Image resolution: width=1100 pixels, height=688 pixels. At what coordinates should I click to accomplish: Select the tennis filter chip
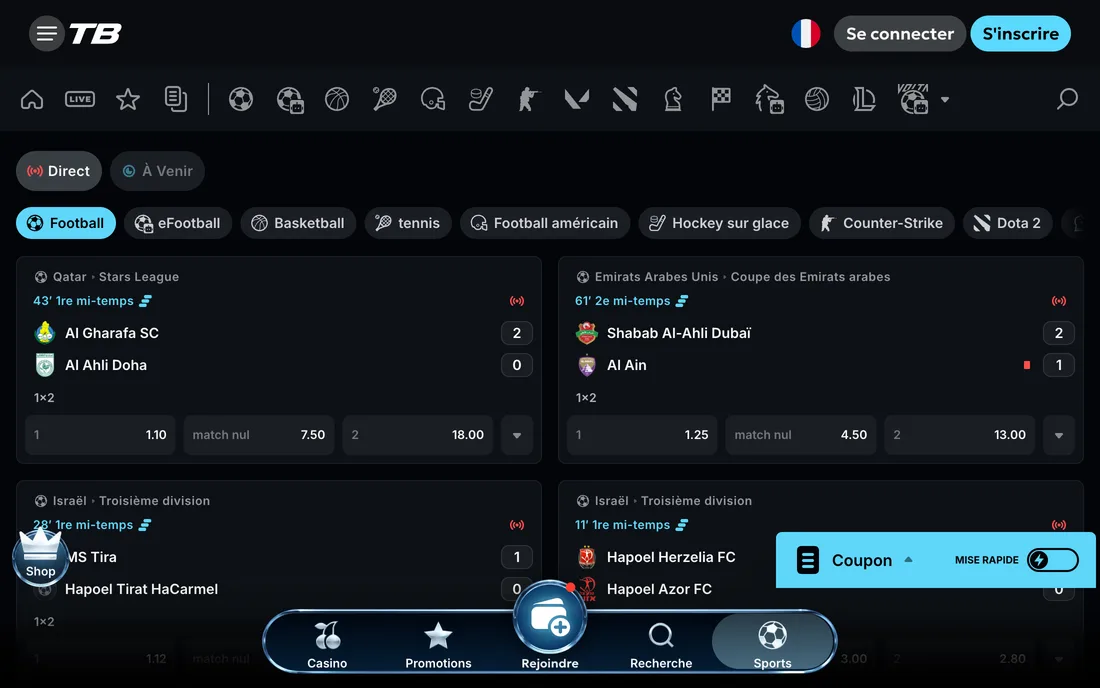coord(408,223)
